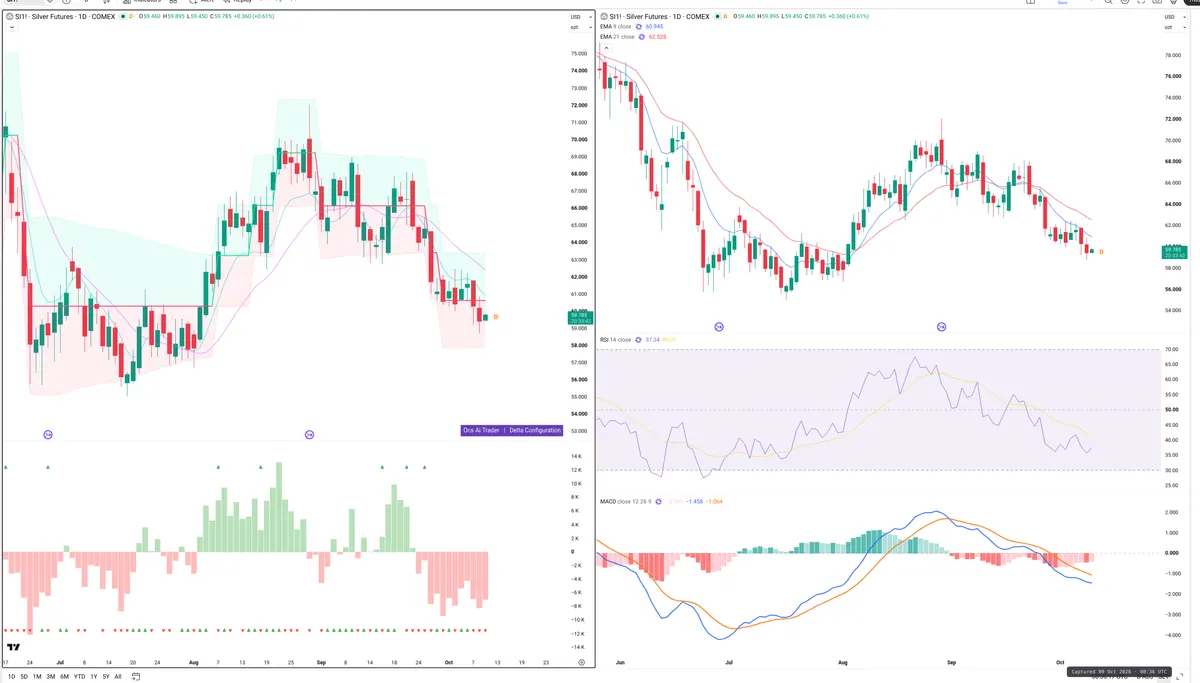The image size is (1200, 683).
Task: Click green market-status dot in left chart header
Action: pos(123,16)
